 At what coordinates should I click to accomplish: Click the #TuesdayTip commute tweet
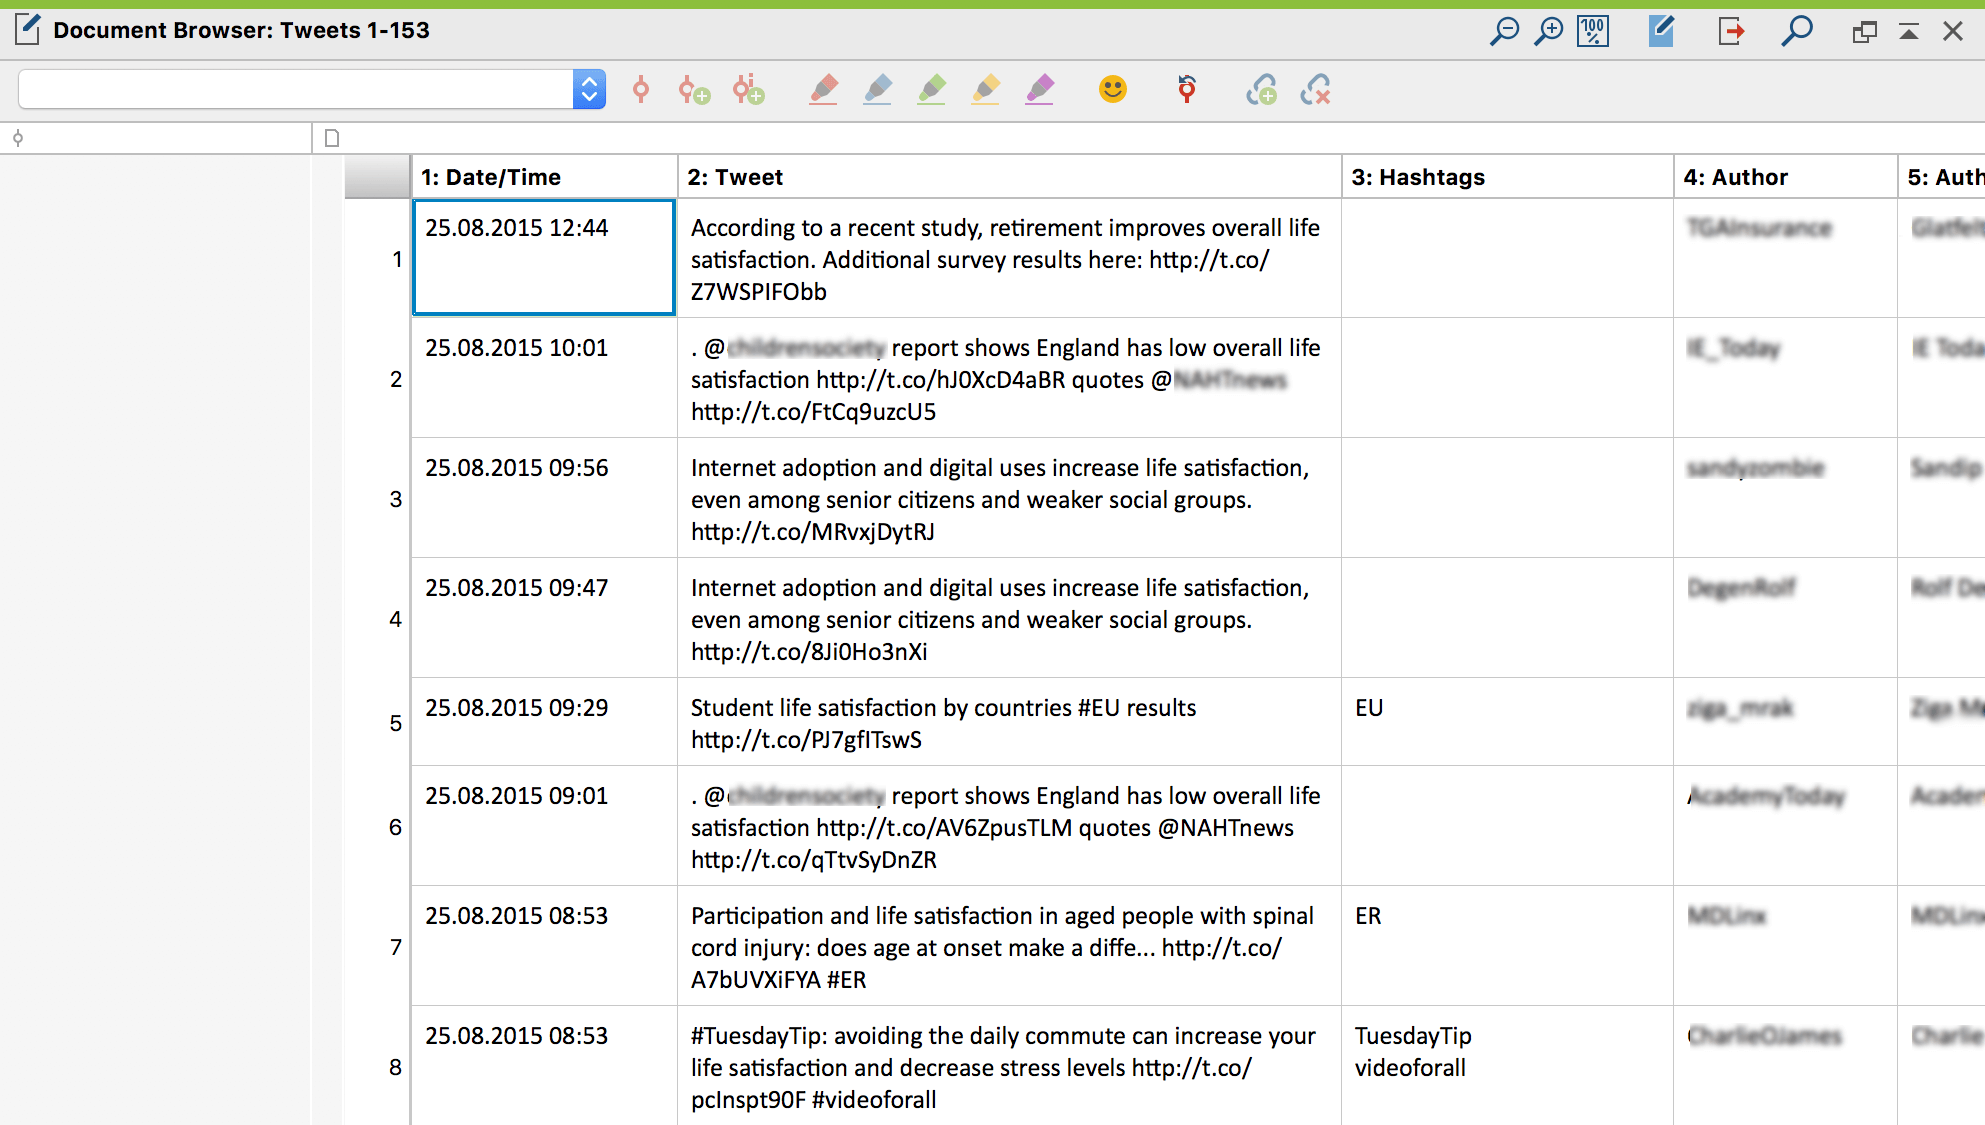1009,1067
